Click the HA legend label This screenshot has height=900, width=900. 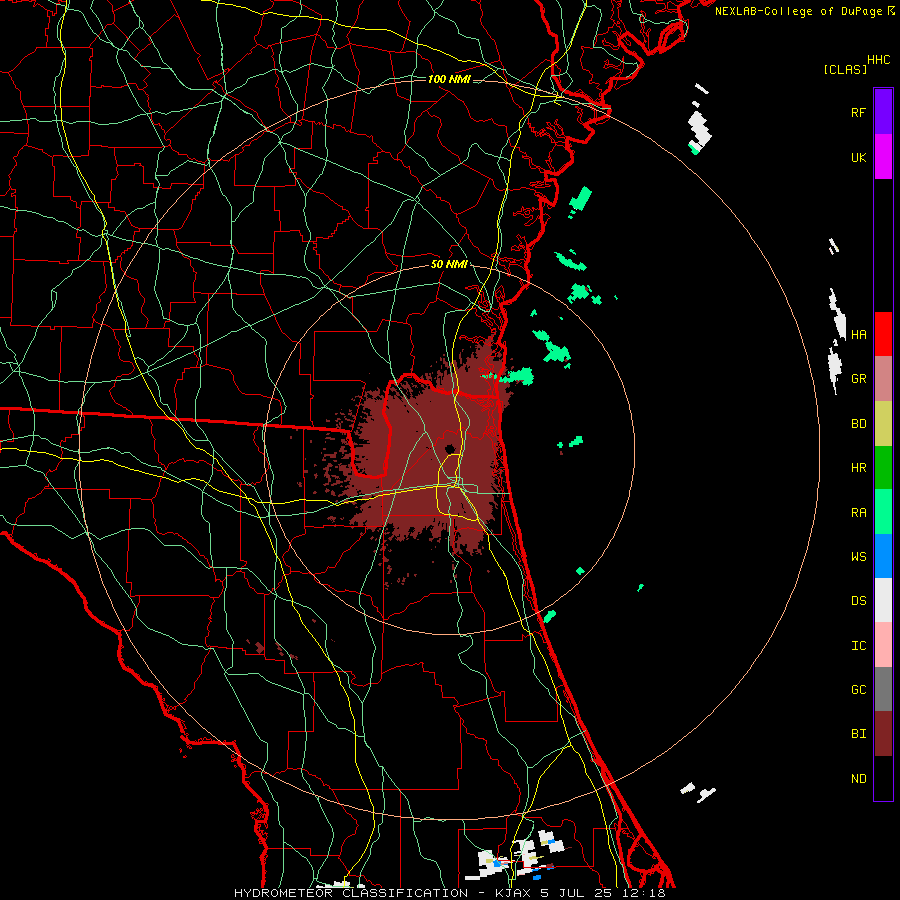(x=859, y=334)
